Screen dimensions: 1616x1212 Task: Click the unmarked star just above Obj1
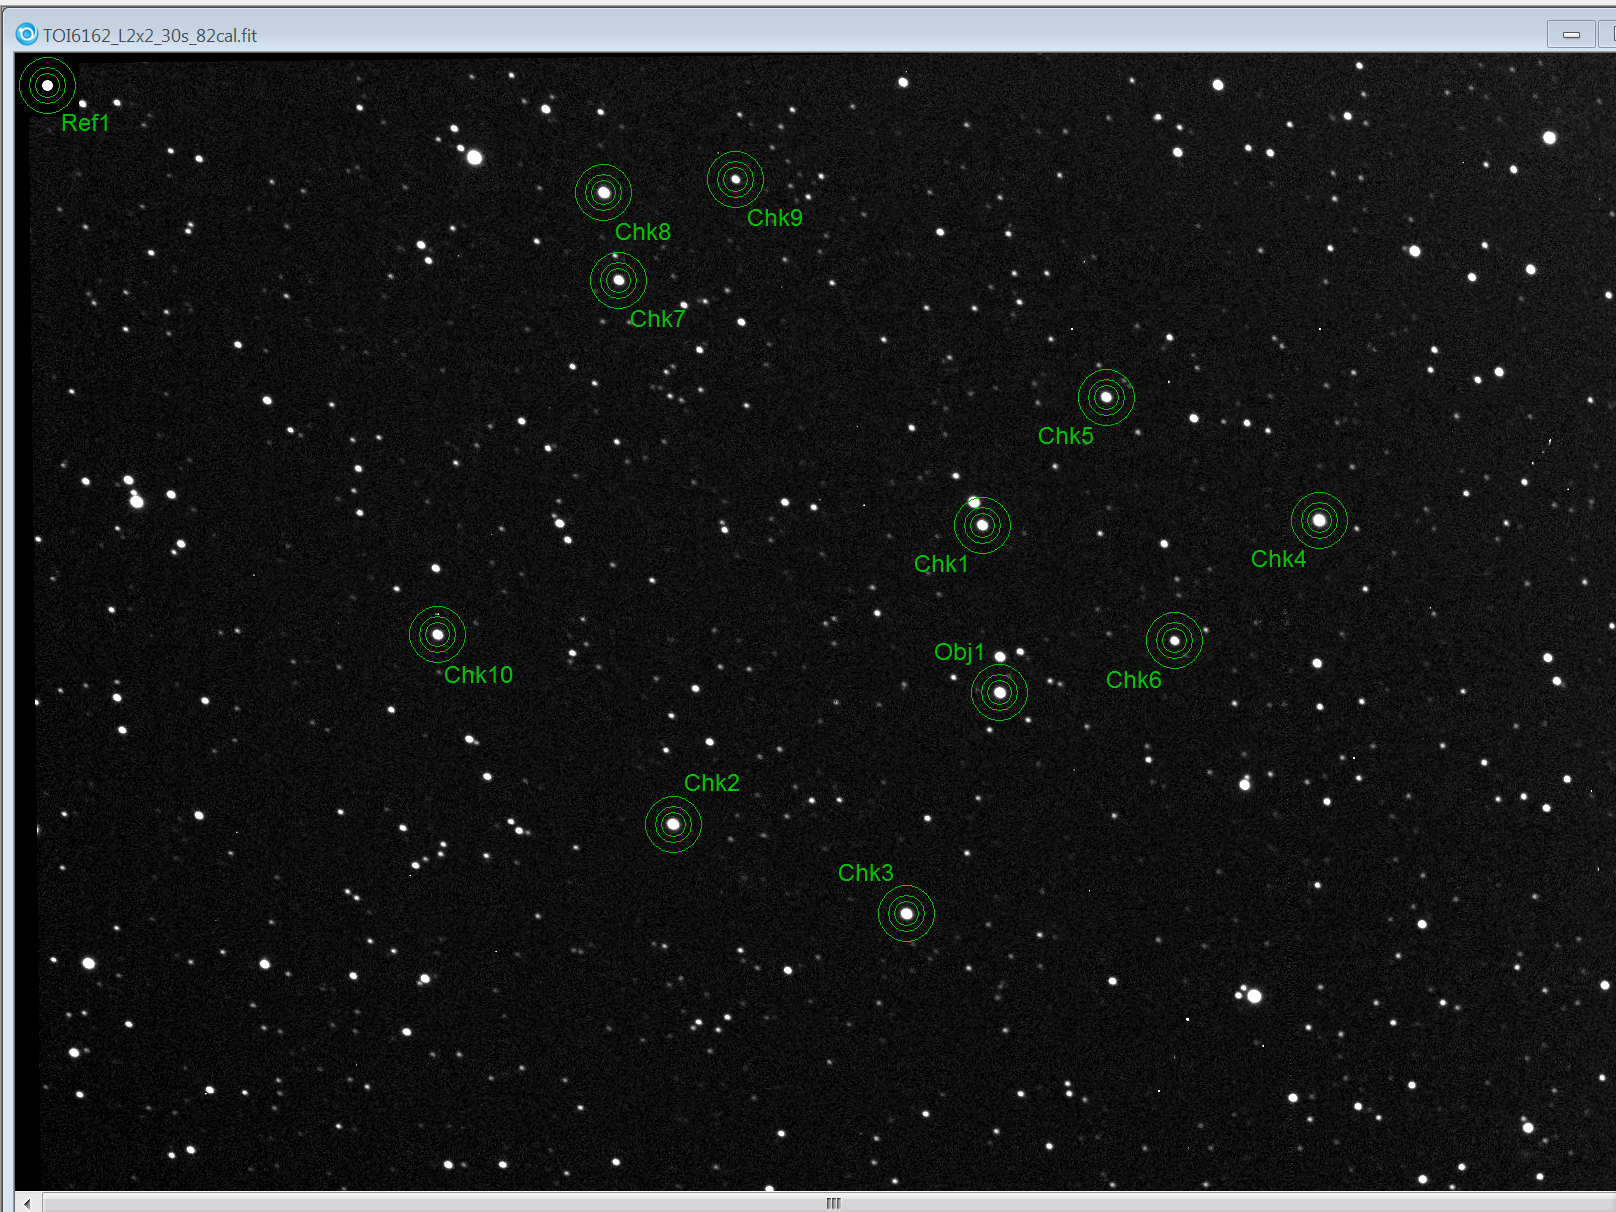[x=1000, y=657]
